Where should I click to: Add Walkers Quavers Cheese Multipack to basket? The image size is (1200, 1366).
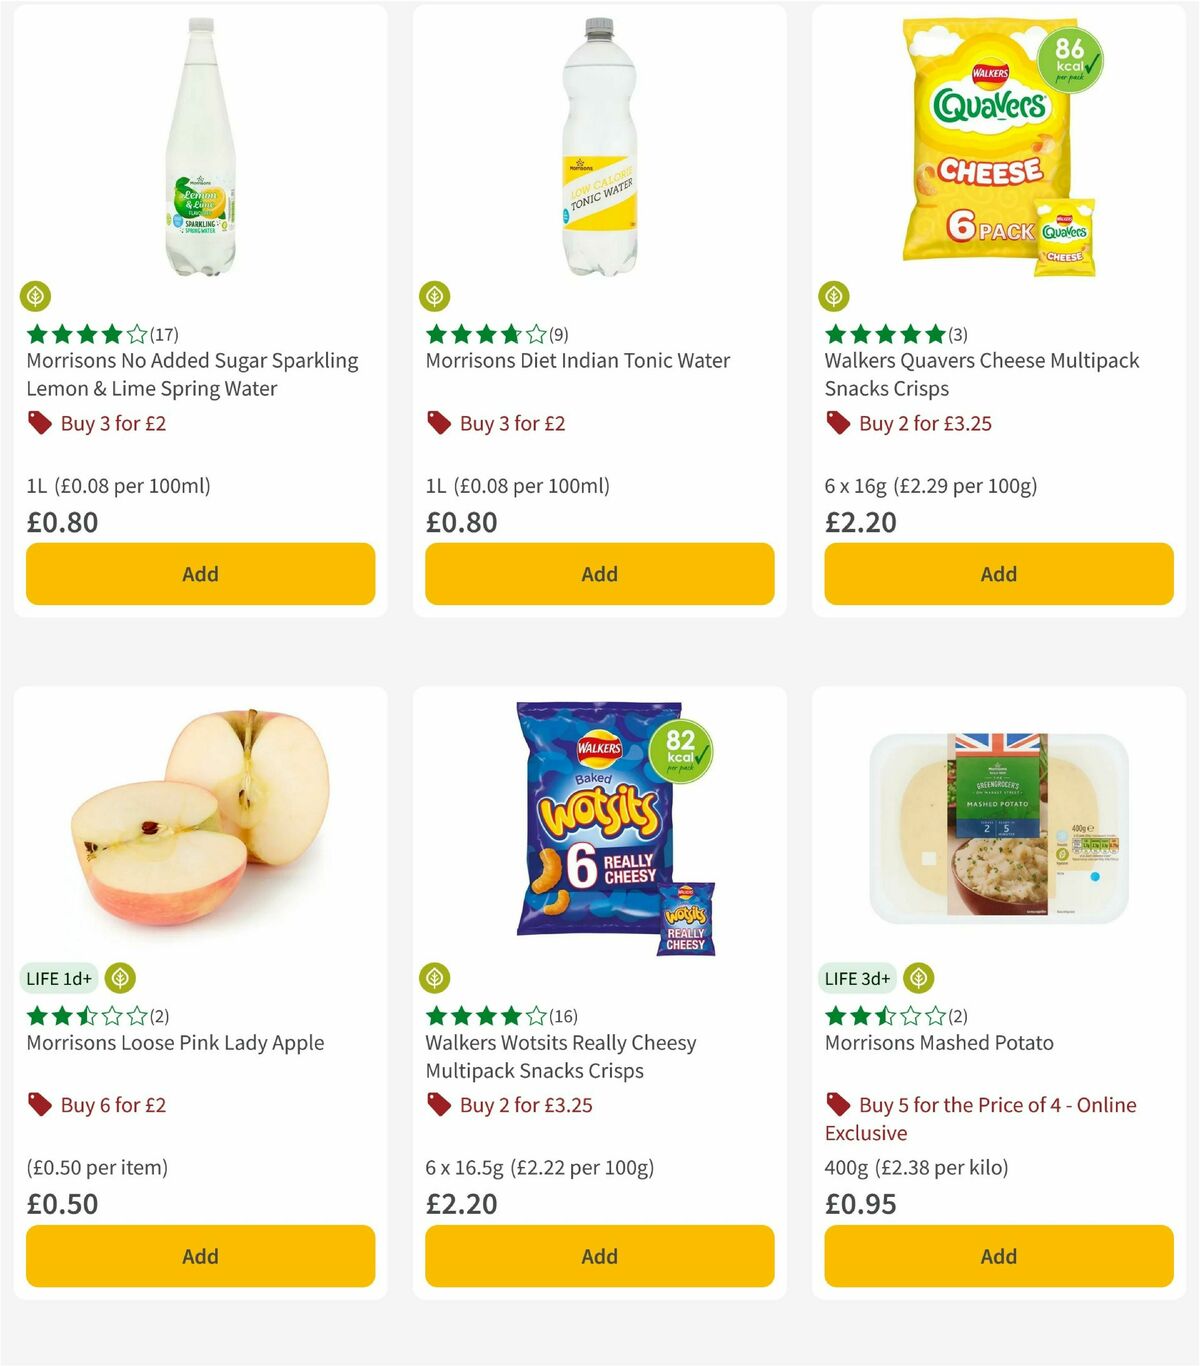click(997, 574)
